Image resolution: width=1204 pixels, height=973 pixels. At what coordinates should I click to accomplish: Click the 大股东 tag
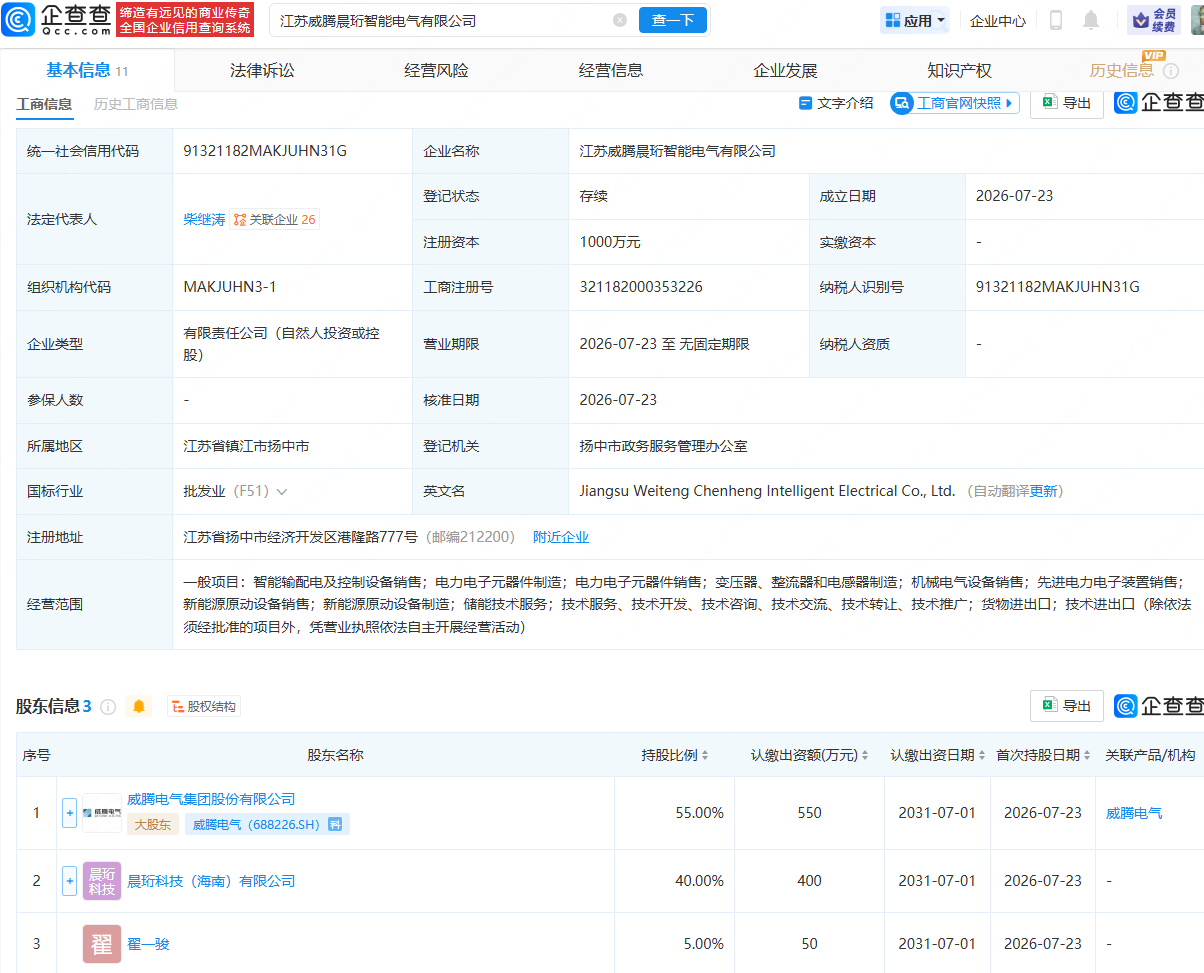[153, 824]
